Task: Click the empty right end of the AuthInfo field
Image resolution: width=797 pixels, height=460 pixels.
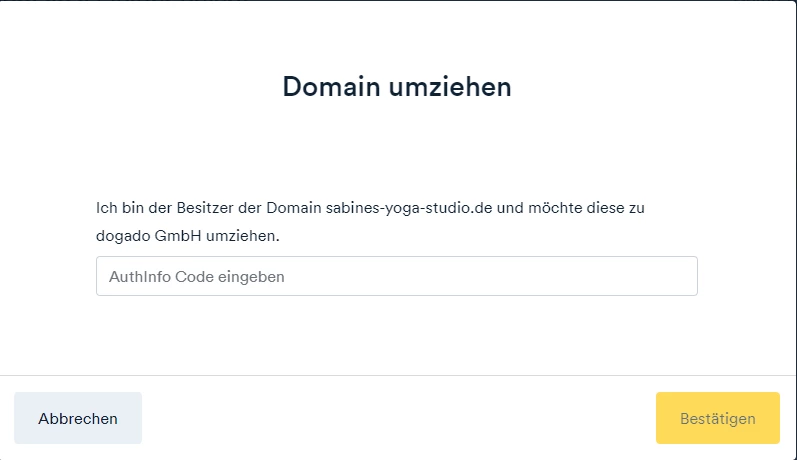Action: 635,276
